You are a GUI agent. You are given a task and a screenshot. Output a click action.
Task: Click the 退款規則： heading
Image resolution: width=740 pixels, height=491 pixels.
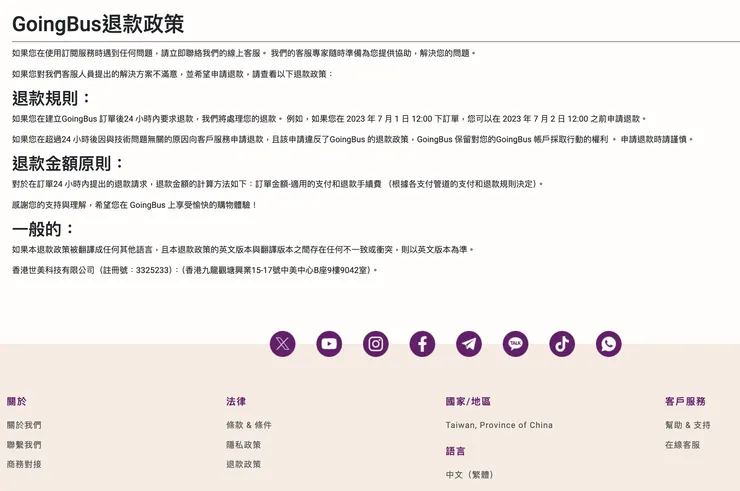pyautogui.click(x=52, y=98)
